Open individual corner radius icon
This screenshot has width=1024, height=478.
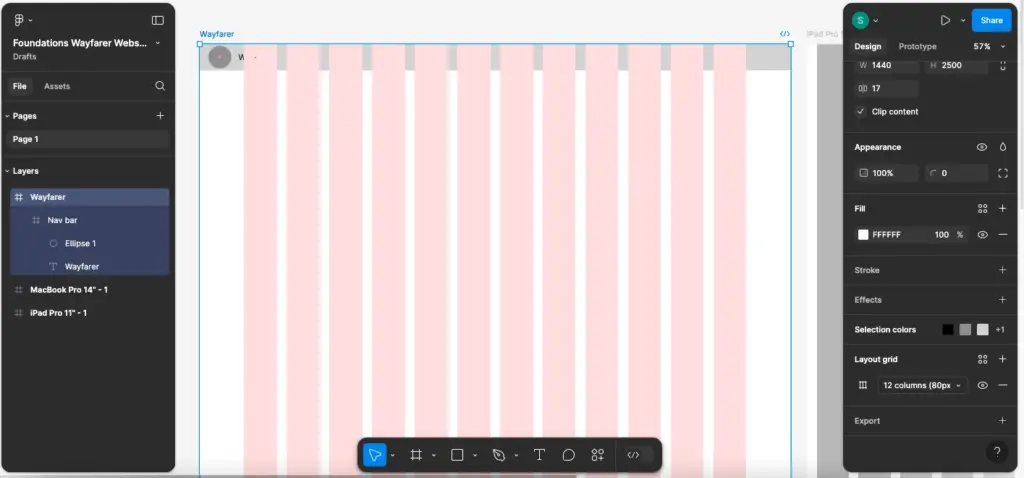click(x=1003, y=173)
